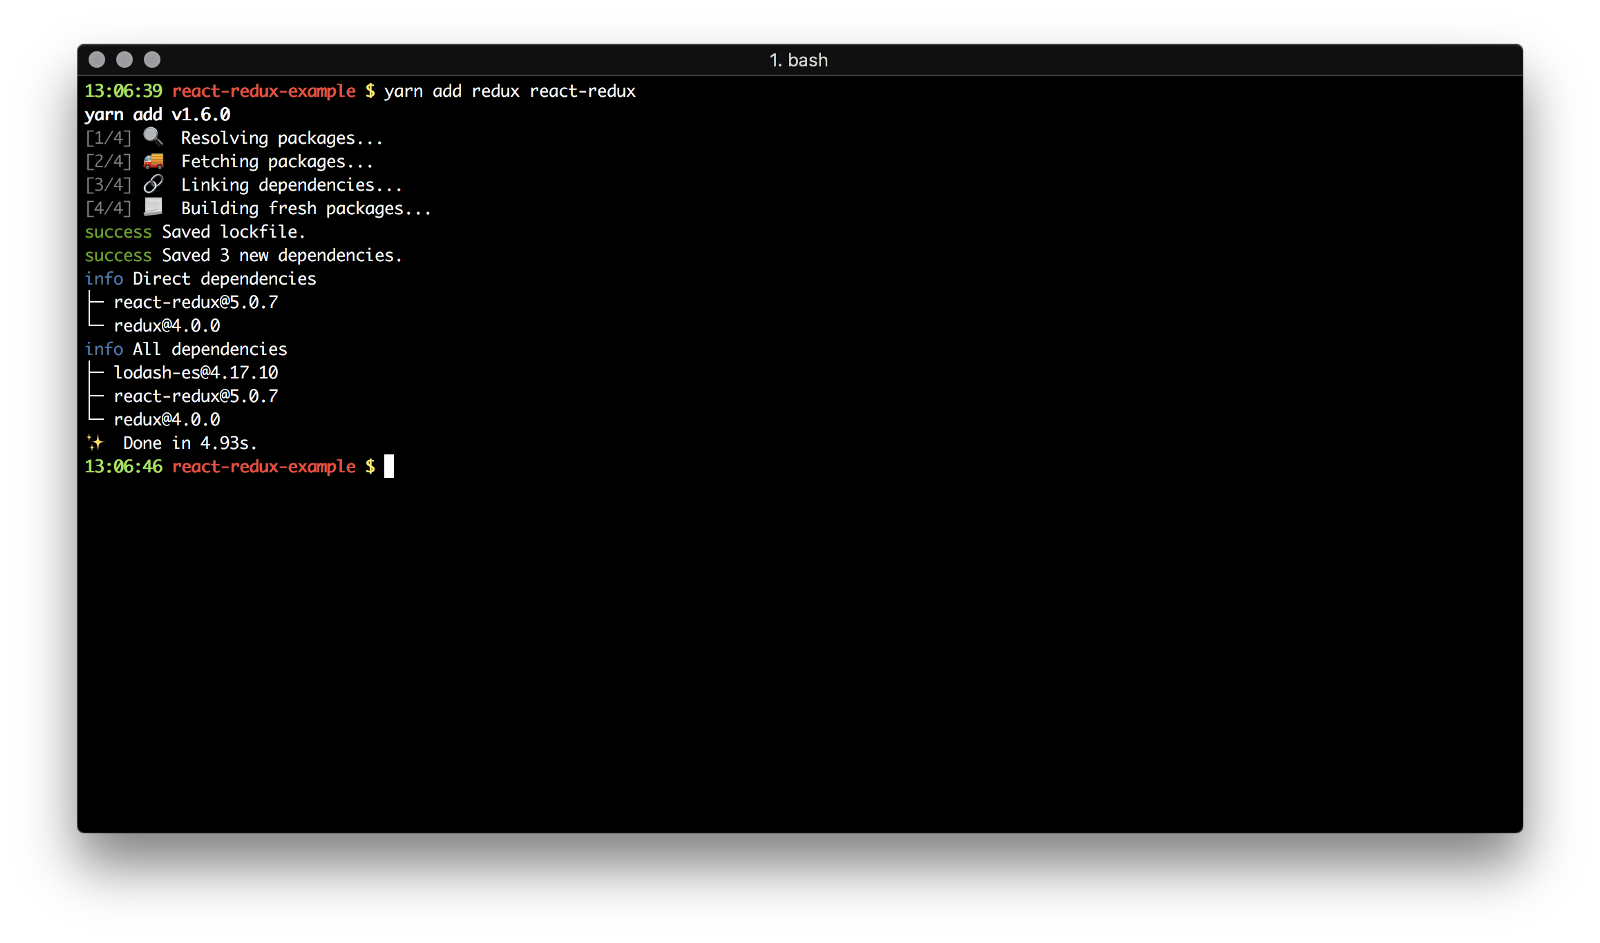Click the truck emoji beside Fetching packages
1600x943 pixels.
click(x=153, y=160)
